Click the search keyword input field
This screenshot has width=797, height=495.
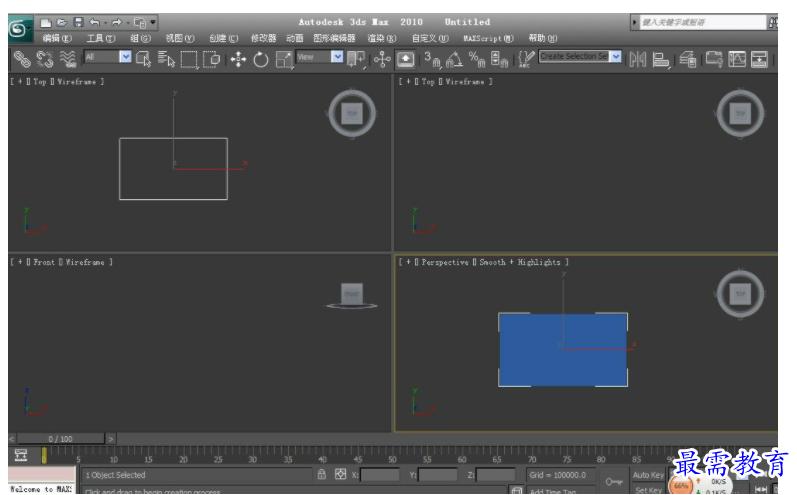(x=702, y=22)
